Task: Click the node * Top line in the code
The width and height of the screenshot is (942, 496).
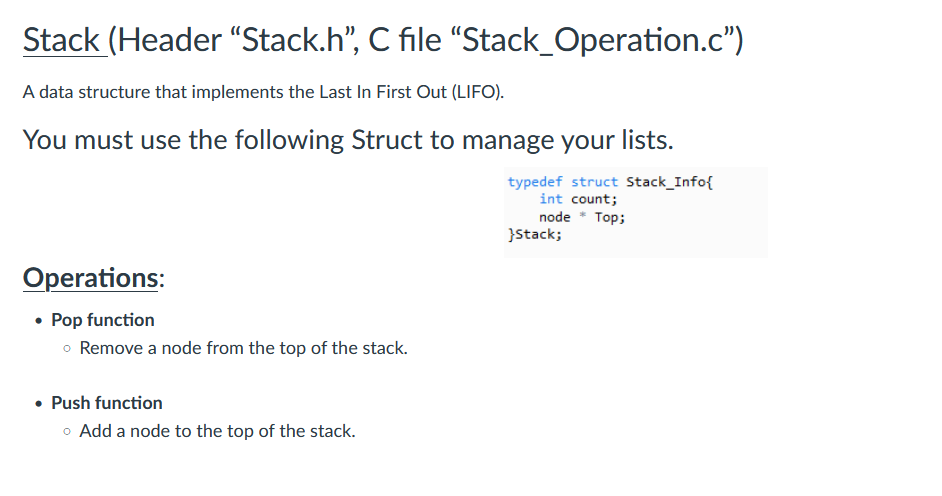Action: click(x=582, y=217)
